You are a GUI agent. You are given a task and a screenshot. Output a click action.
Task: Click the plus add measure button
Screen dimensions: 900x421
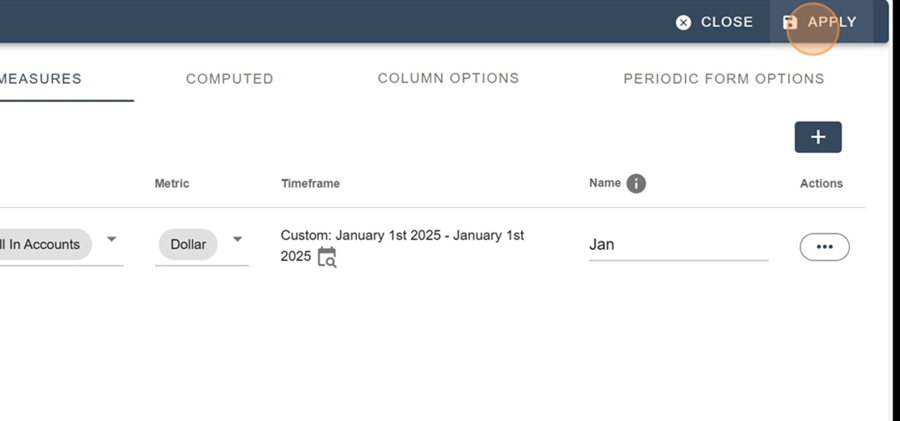(x=818, y=137)
